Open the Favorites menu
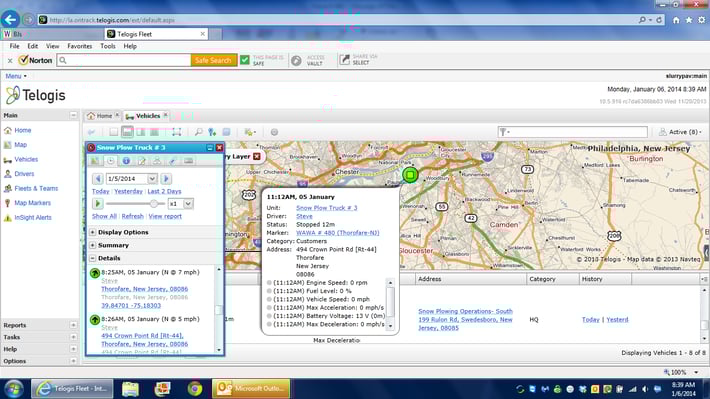 [80, 46]
